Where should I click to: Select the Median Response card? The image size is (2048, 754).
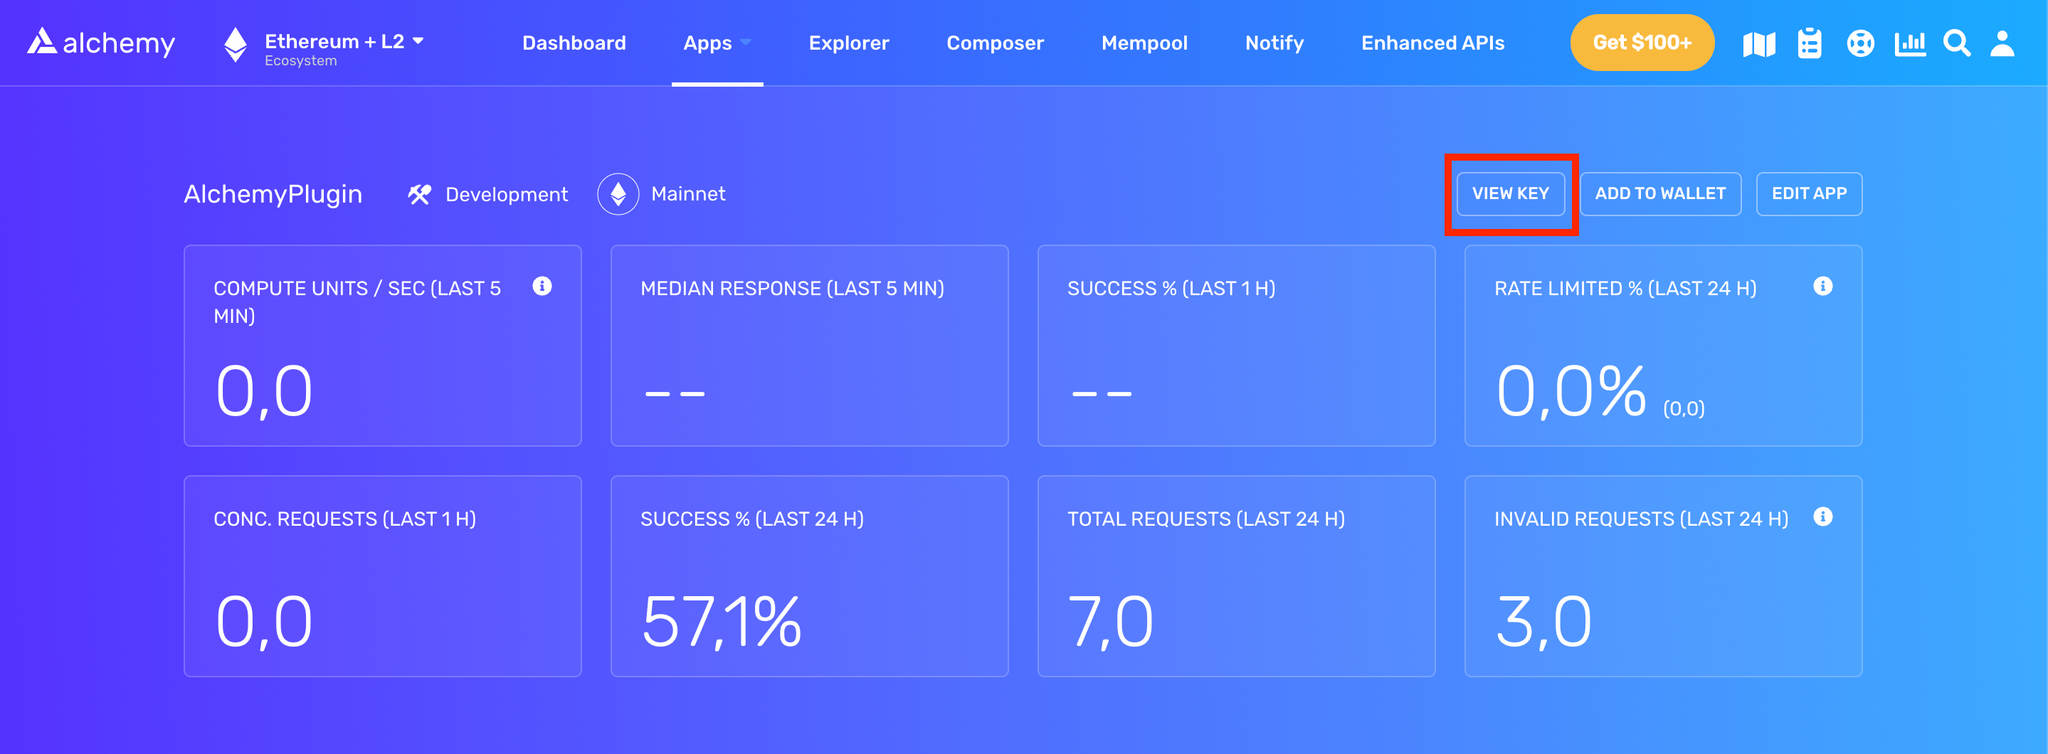point(809,345)
